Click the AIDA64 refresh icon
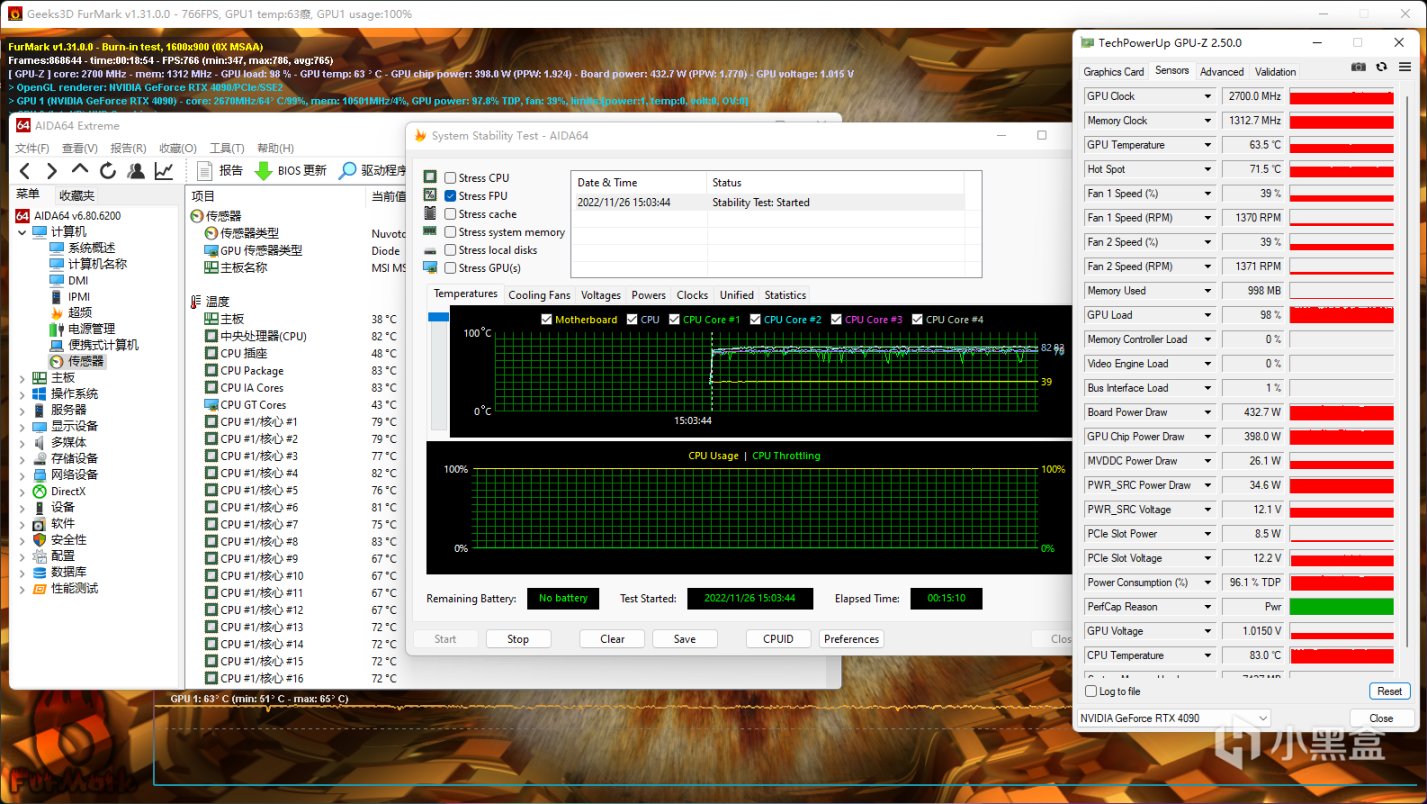The height and width of the screenshot is (804, 1427). tap(108, 170)
